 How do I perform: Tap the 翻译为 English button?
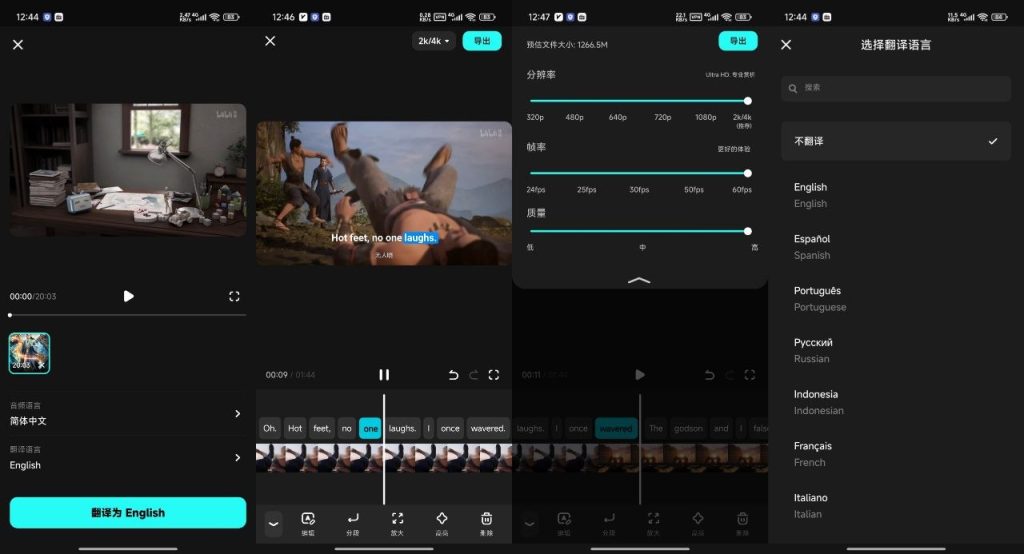click(x=128, y=513)
